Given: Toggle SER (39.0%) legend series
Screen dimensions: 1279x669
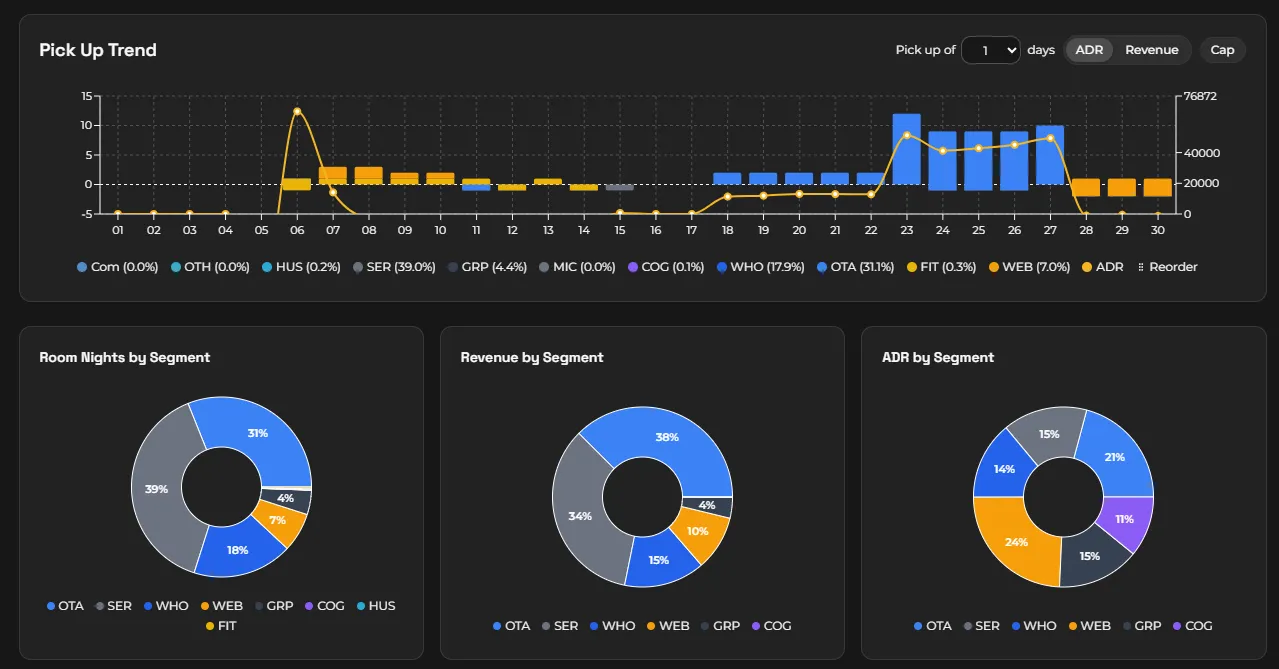Looking at the screenshot, I should click(394, 267).
